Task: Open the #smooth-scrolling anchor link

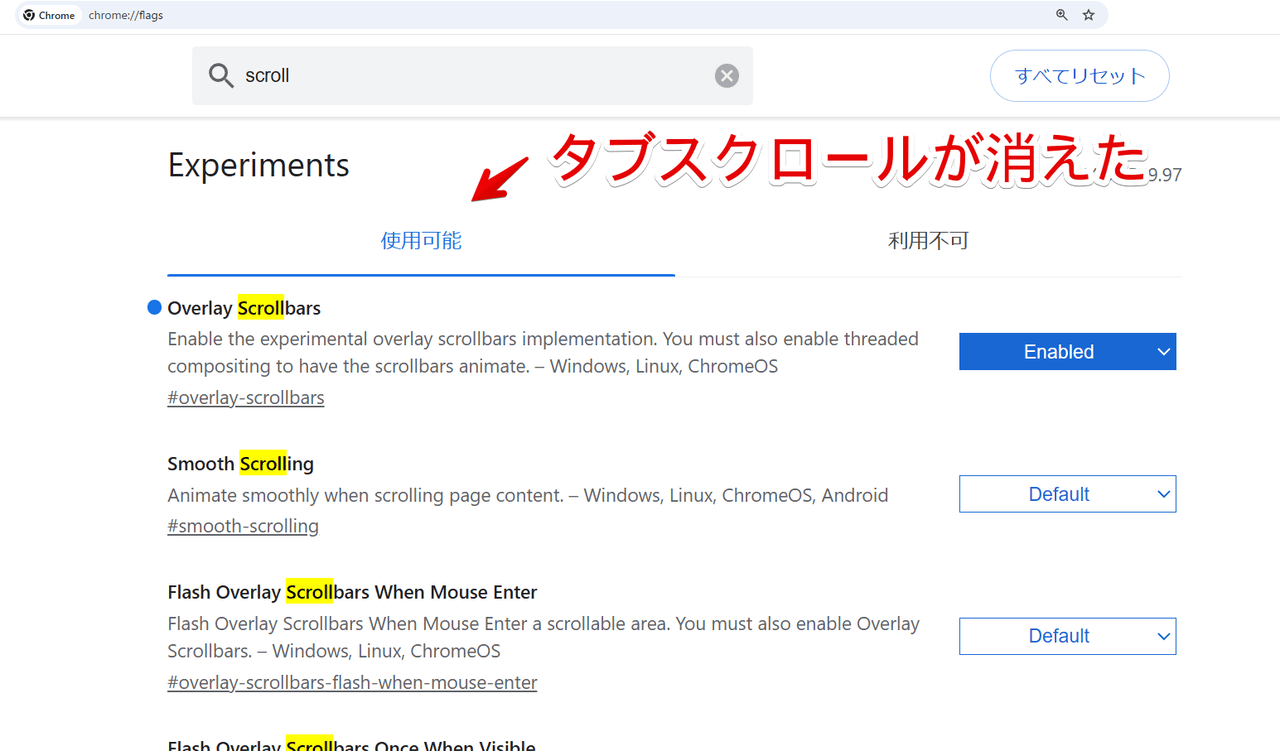Action: (x=243, y=526)
